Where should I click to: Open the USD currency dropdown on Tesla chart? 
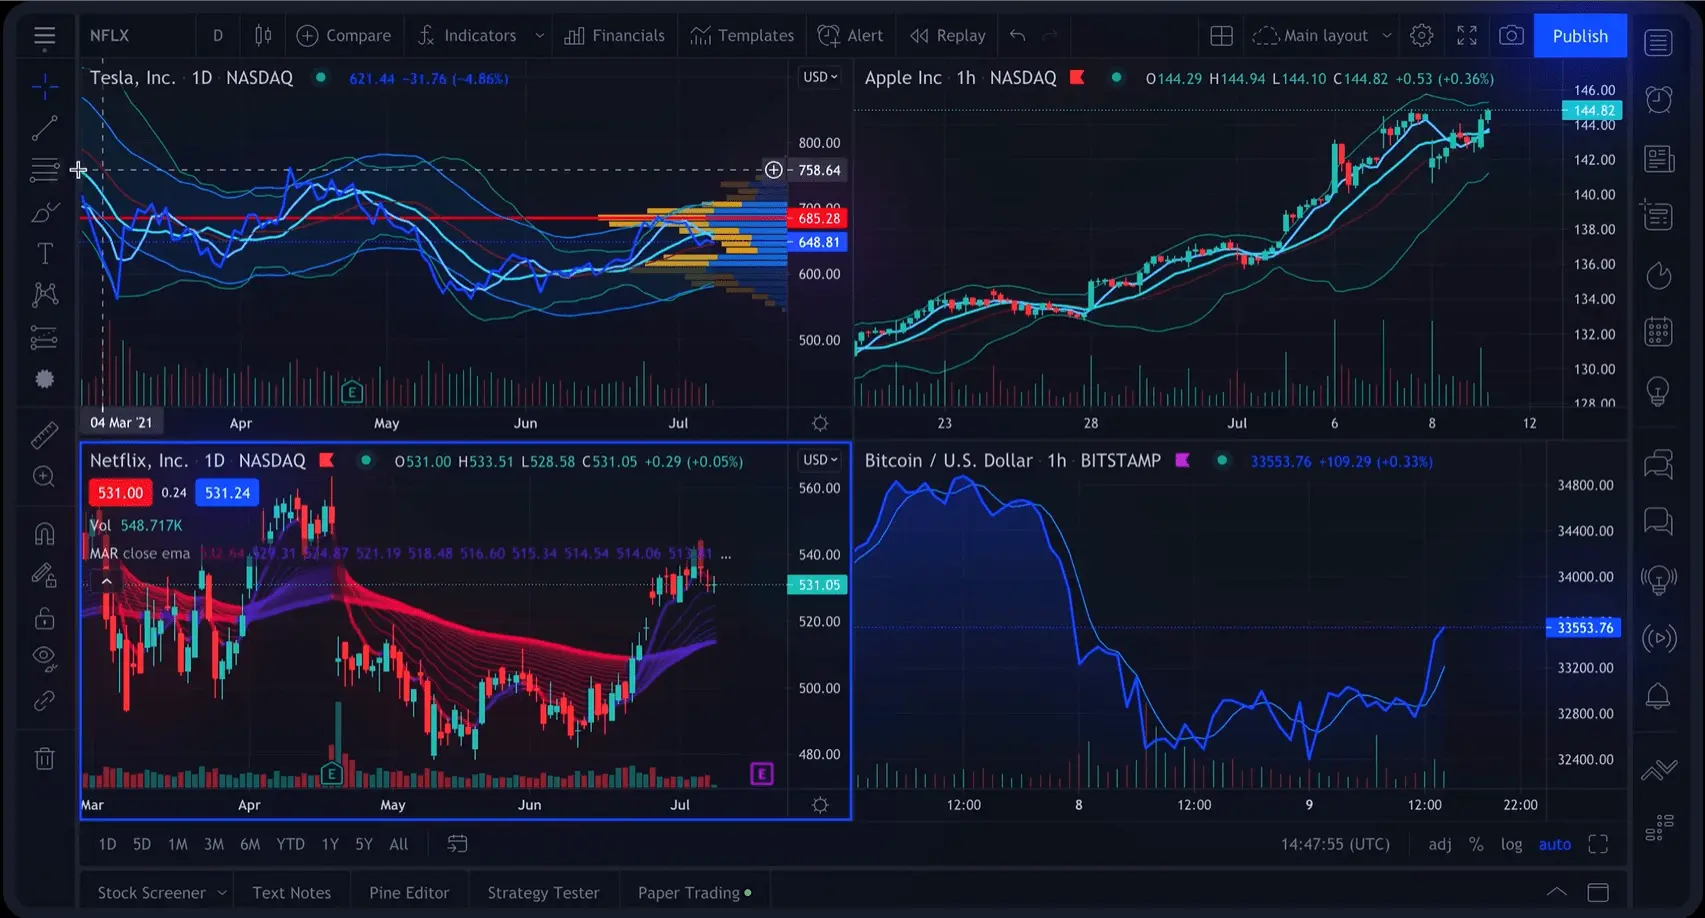click(819, 76)
